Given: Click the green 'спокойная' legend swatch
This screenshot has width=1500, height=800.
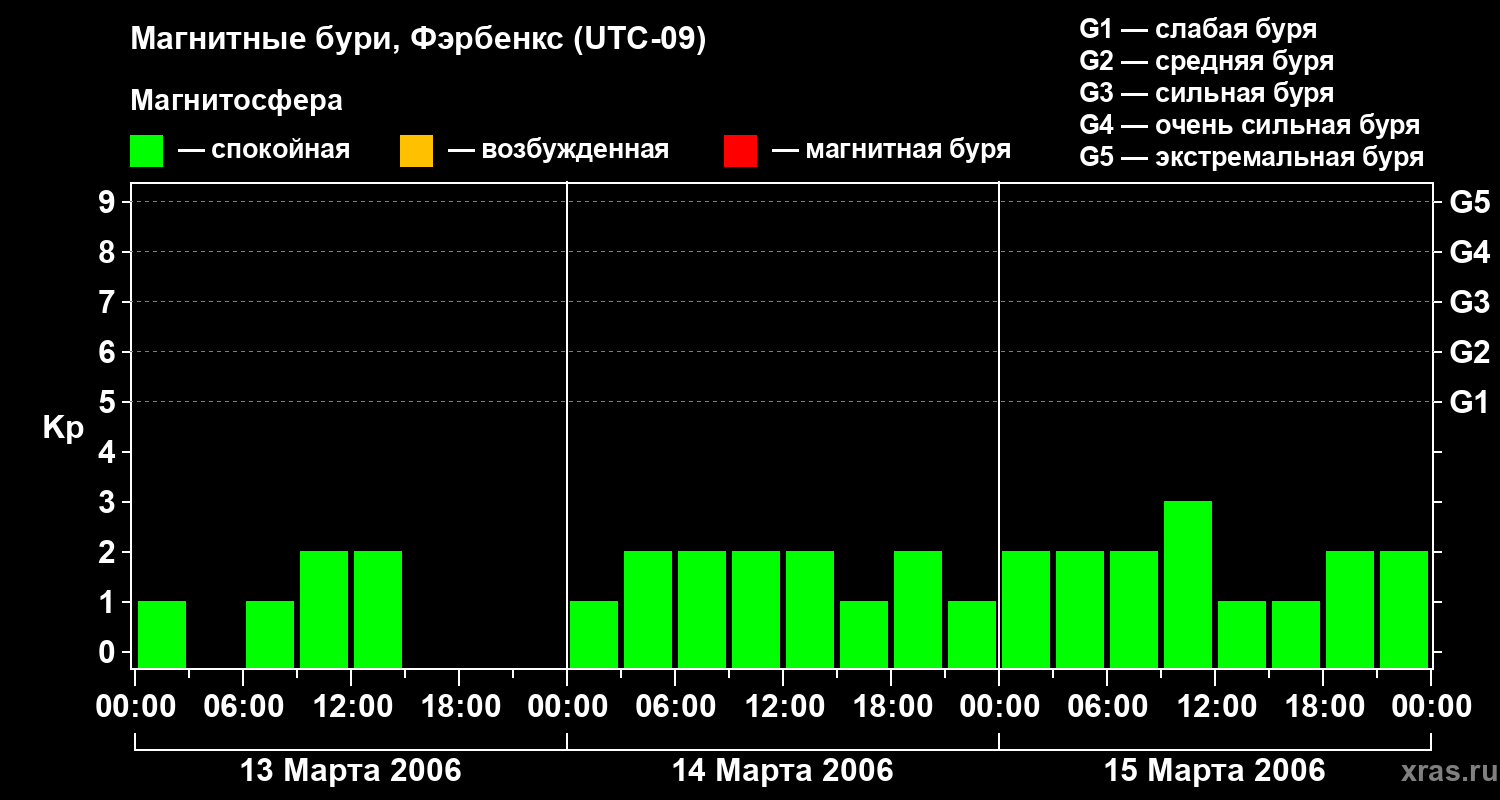Looking at the screenshot, I should coord(147,151).
